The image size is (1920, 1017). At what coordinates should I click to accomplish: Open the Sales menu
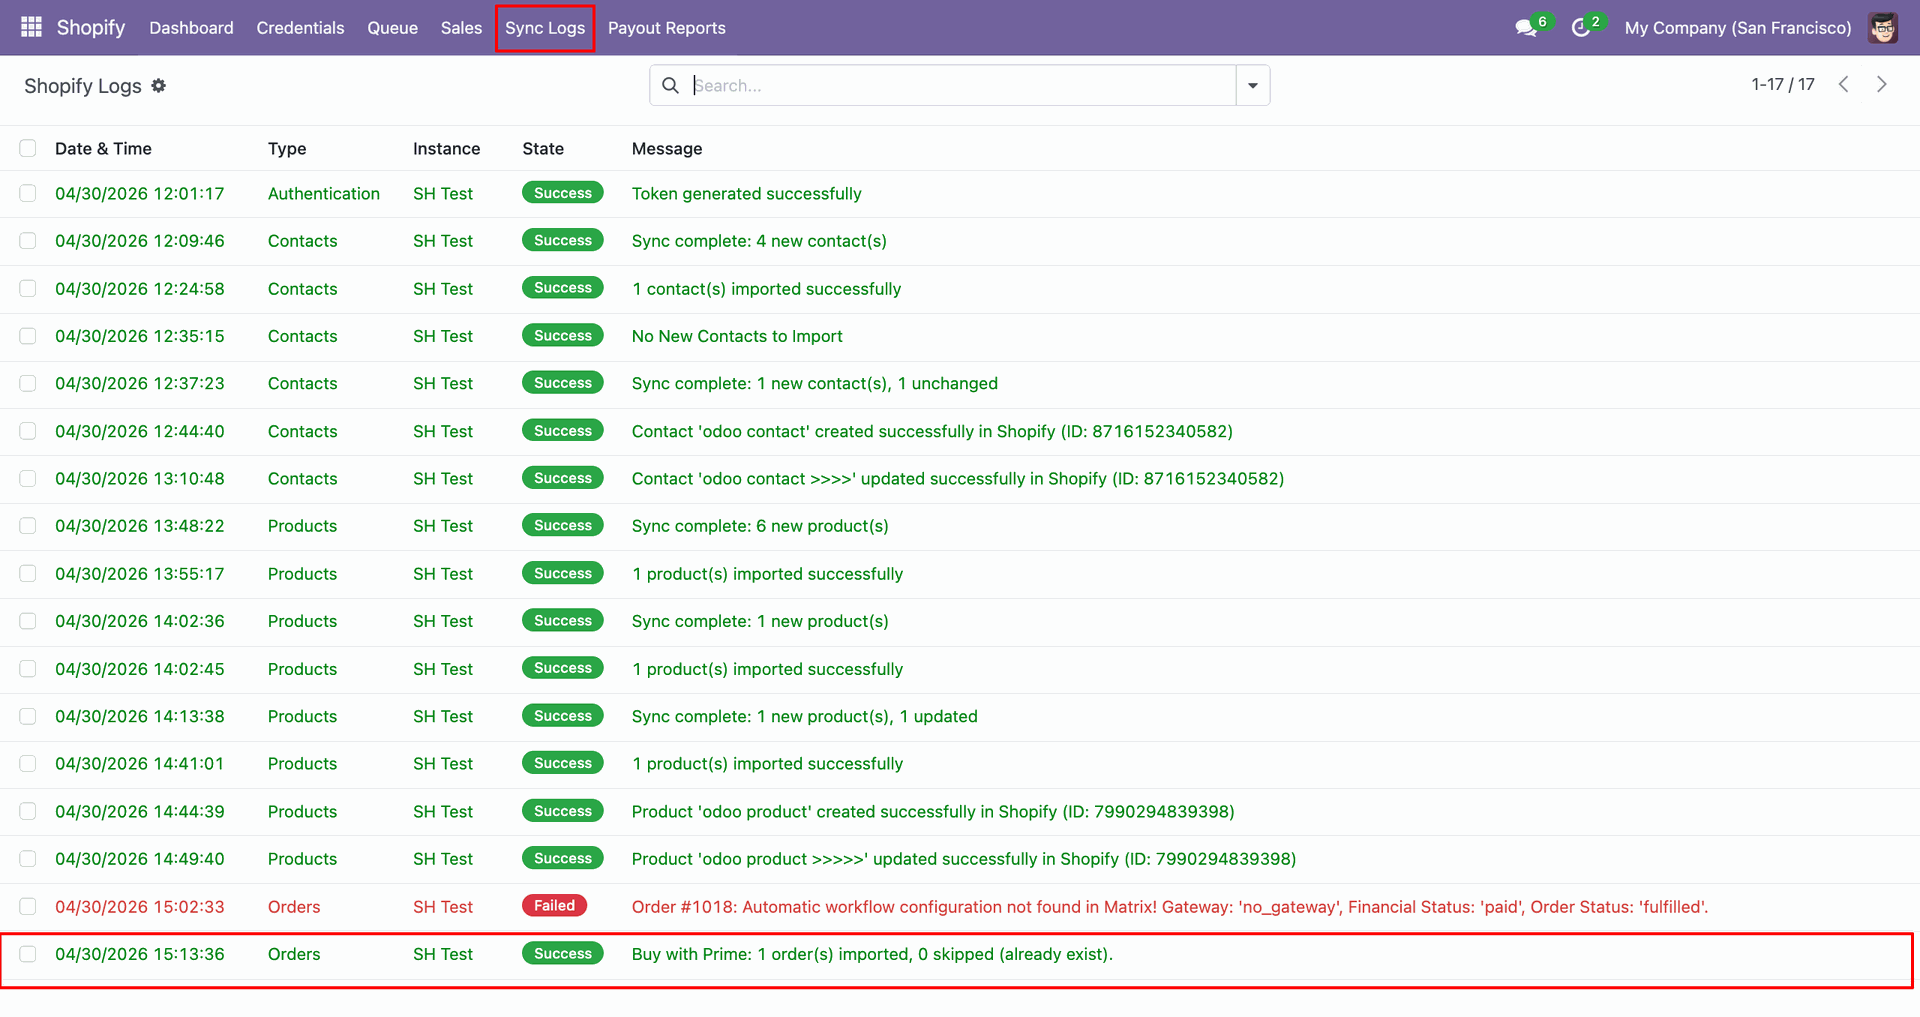(x=461, y=28)
